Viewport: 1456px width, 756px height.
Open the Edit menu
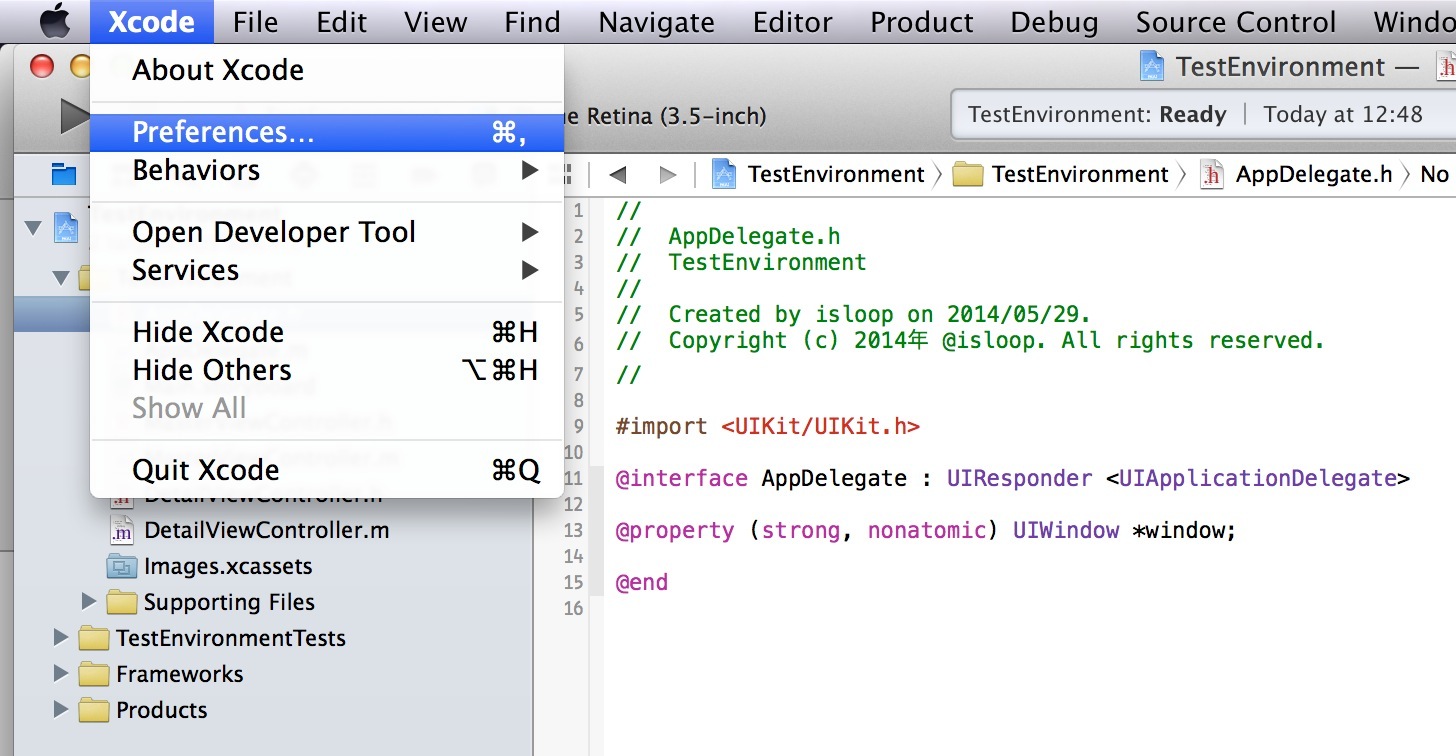coord(341,22)
